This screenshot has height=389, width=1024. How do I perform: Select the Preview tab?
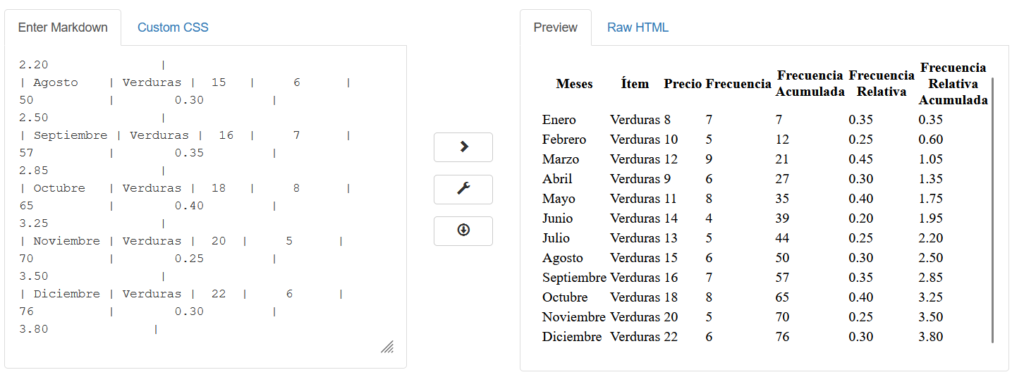coord(555,27)
